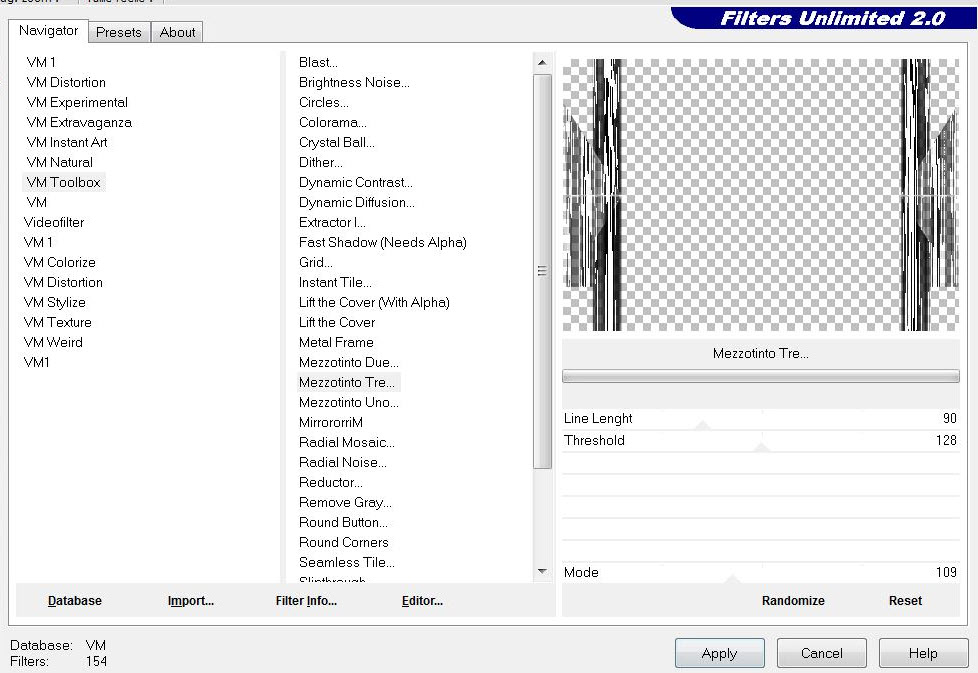Click the Filters count 154
Viewport: 978px width, 673px height.
pos(97,661)
